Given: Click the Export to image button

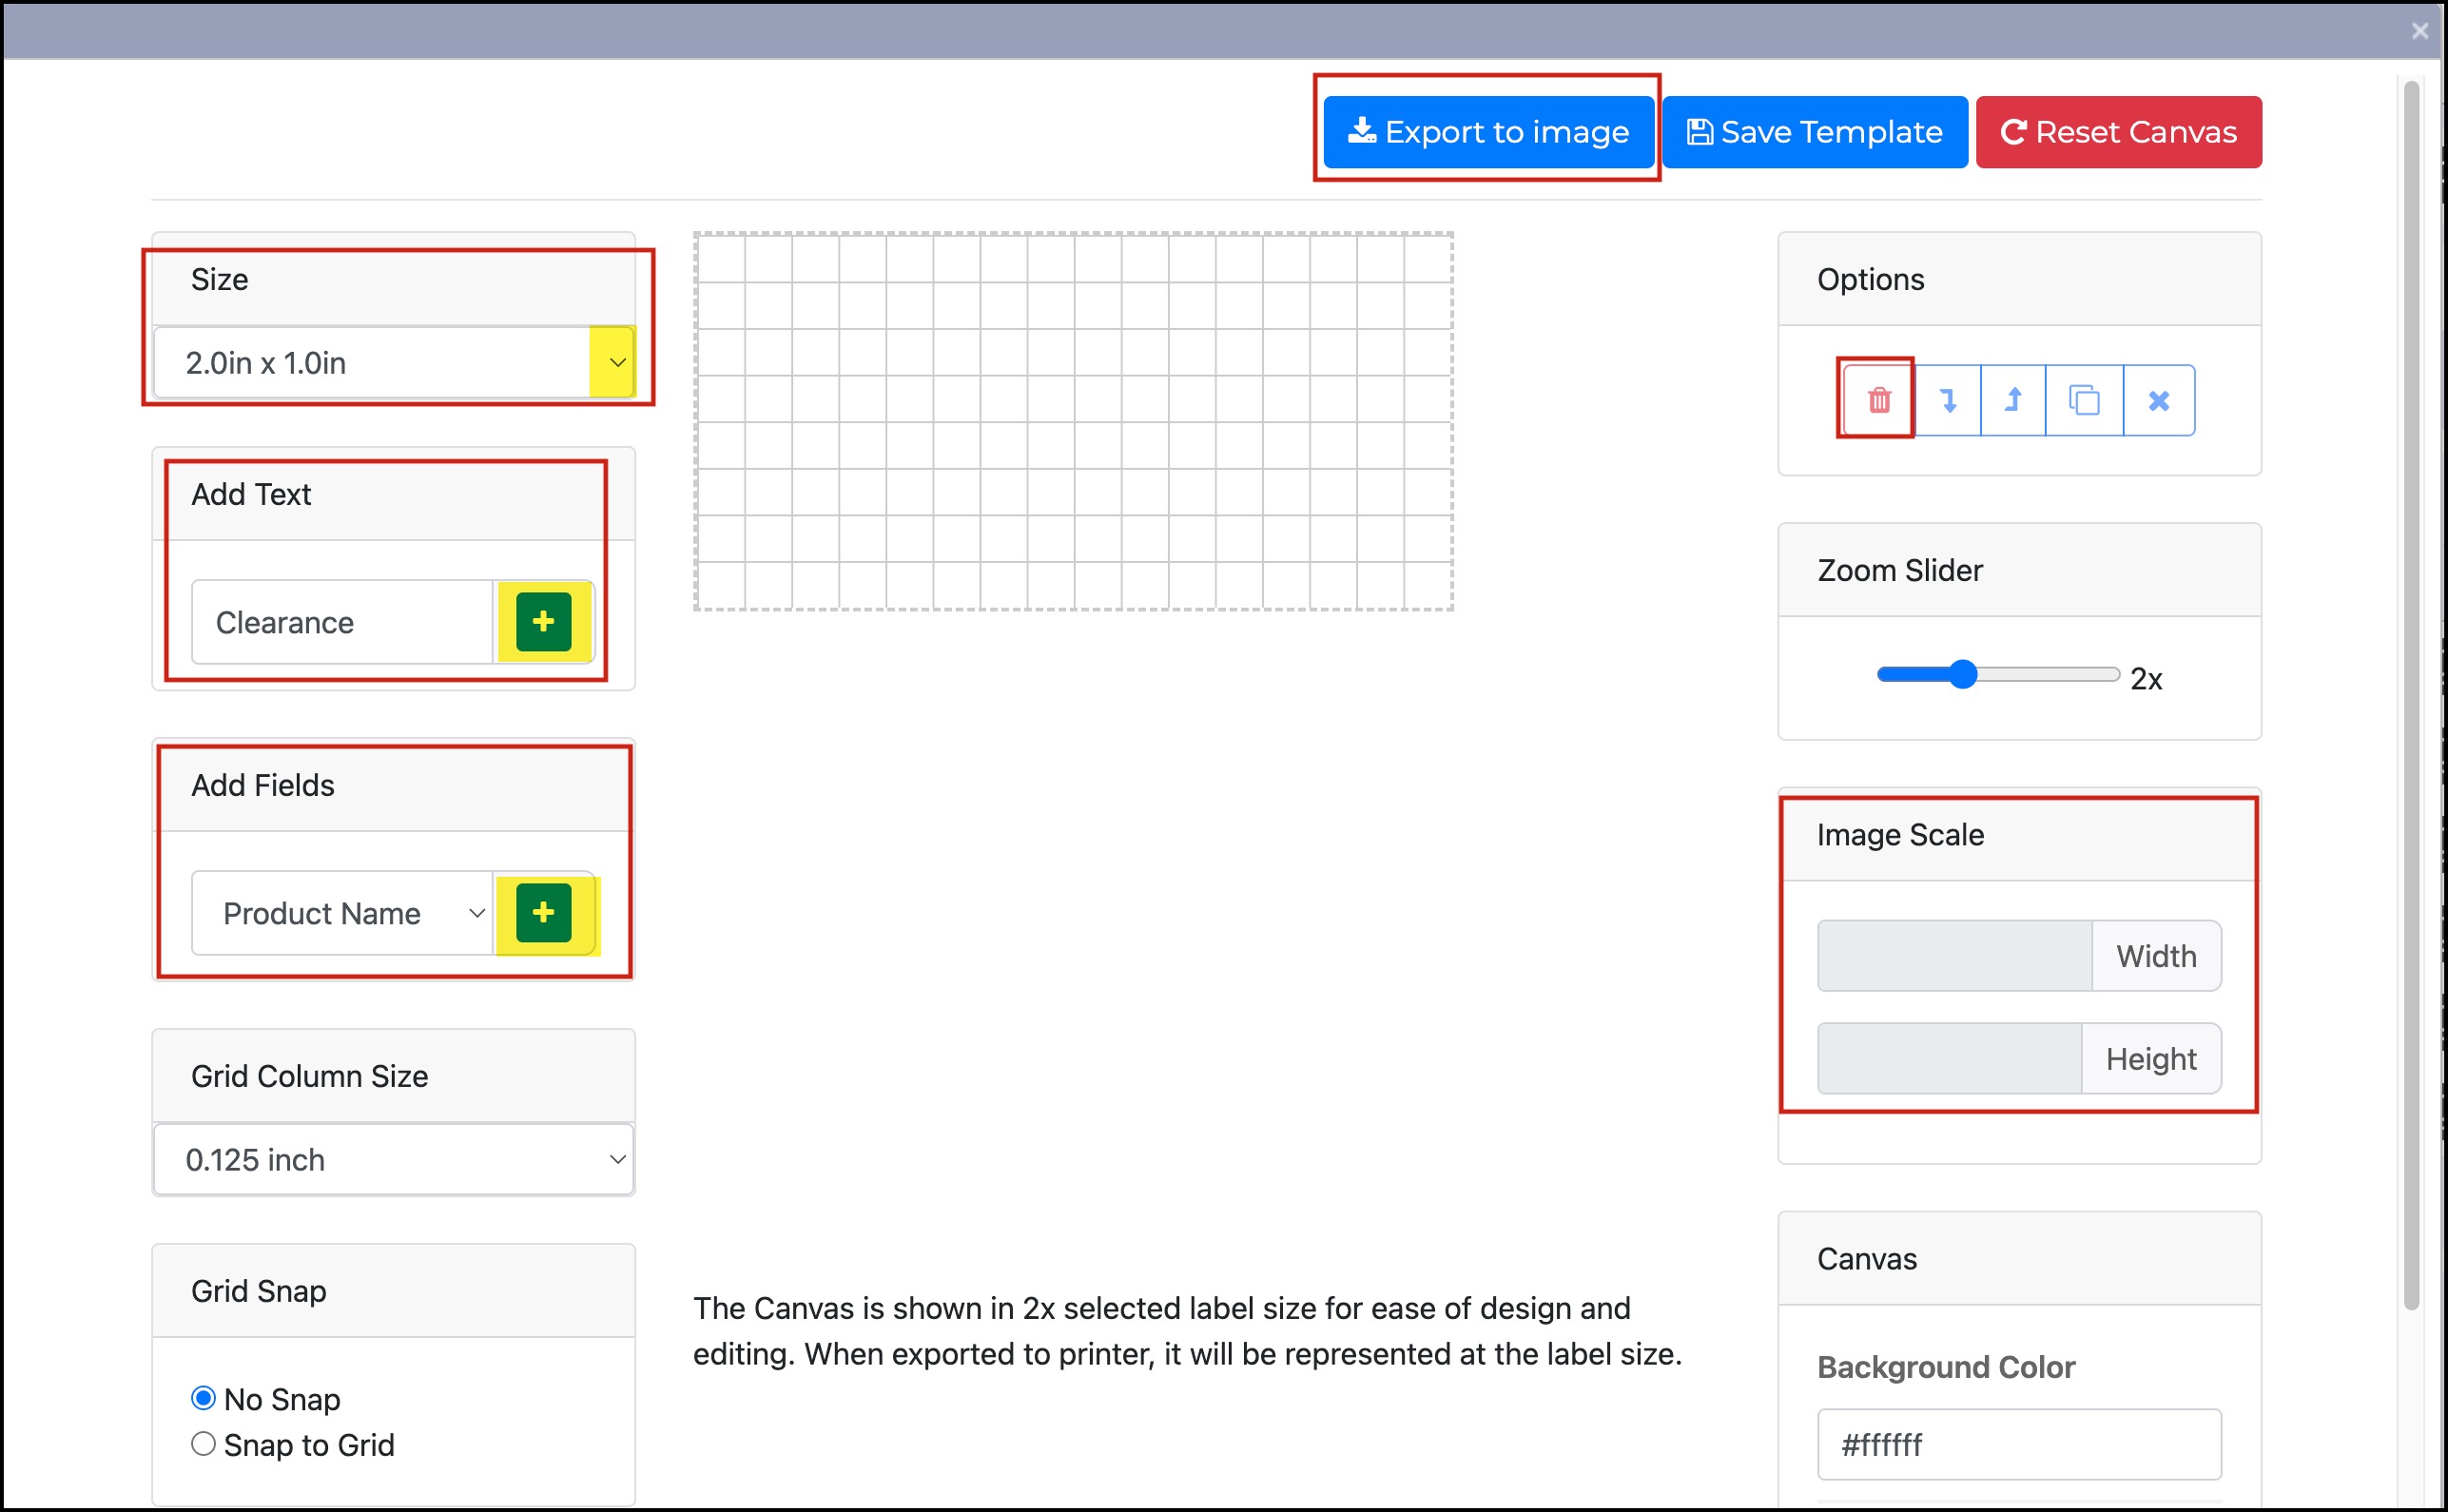Looking at the screenshot, I should (x=1487, y=132).
